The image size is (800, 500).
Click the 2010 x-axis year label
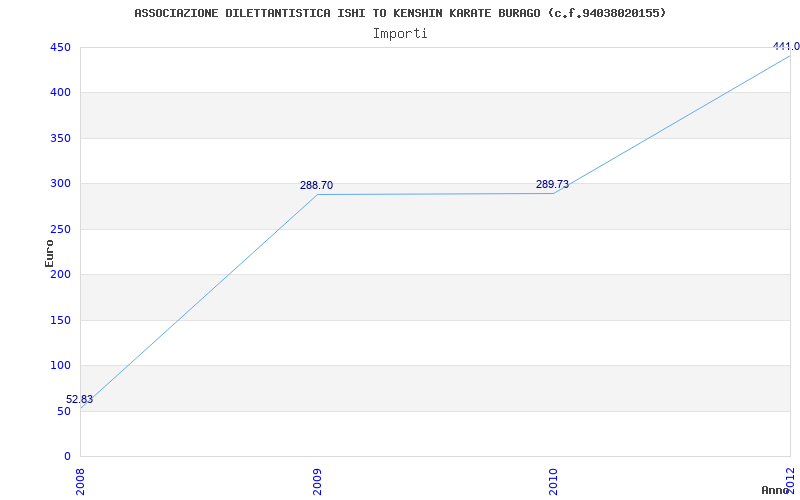(554, 482)
